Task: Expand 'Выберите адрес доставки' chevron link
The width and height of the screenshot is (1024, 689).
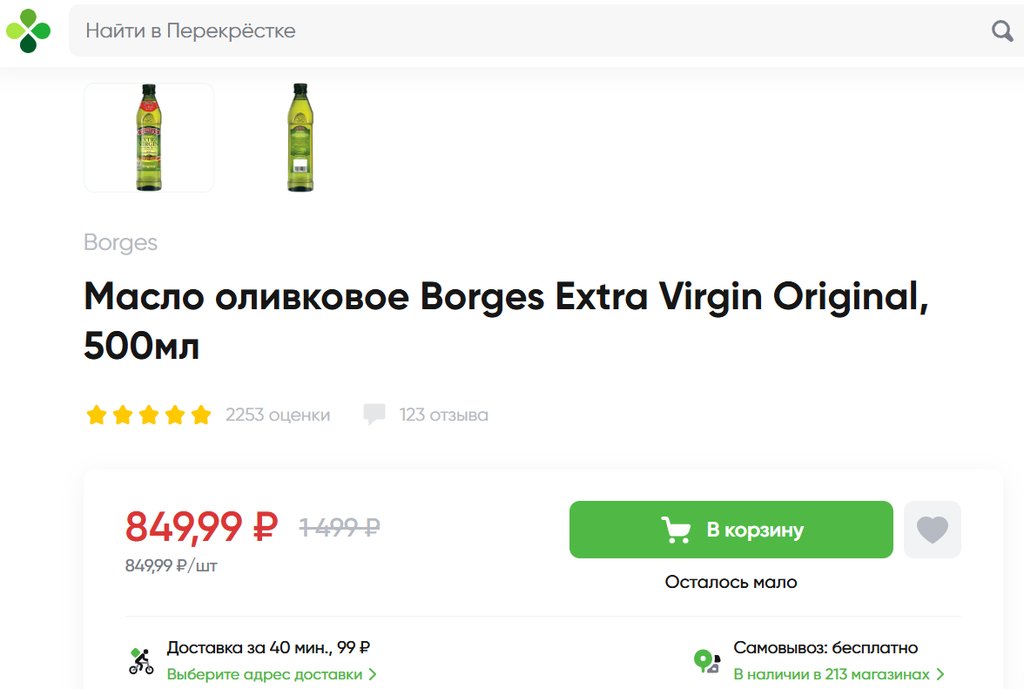Action: [272, 674]
